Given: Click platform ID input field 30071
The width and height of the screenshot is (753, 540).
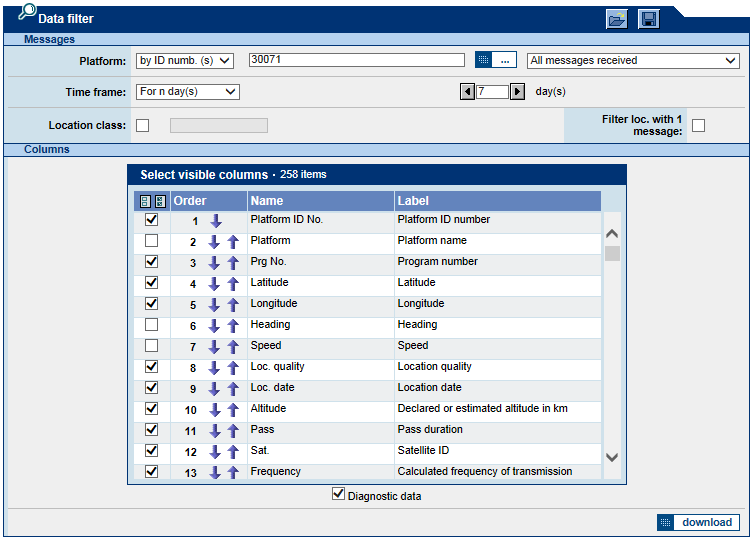Looking at the screenshot, I should tap(357, 60).
